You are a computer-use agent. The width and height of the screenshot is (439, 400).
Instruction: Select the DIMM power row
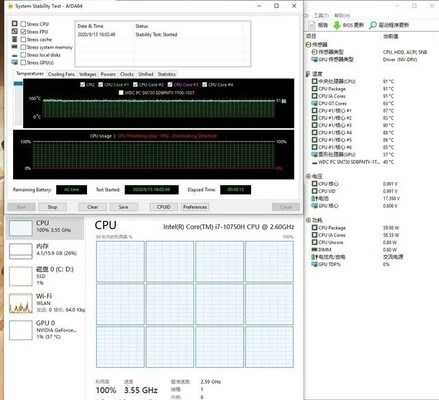point(355,250)
